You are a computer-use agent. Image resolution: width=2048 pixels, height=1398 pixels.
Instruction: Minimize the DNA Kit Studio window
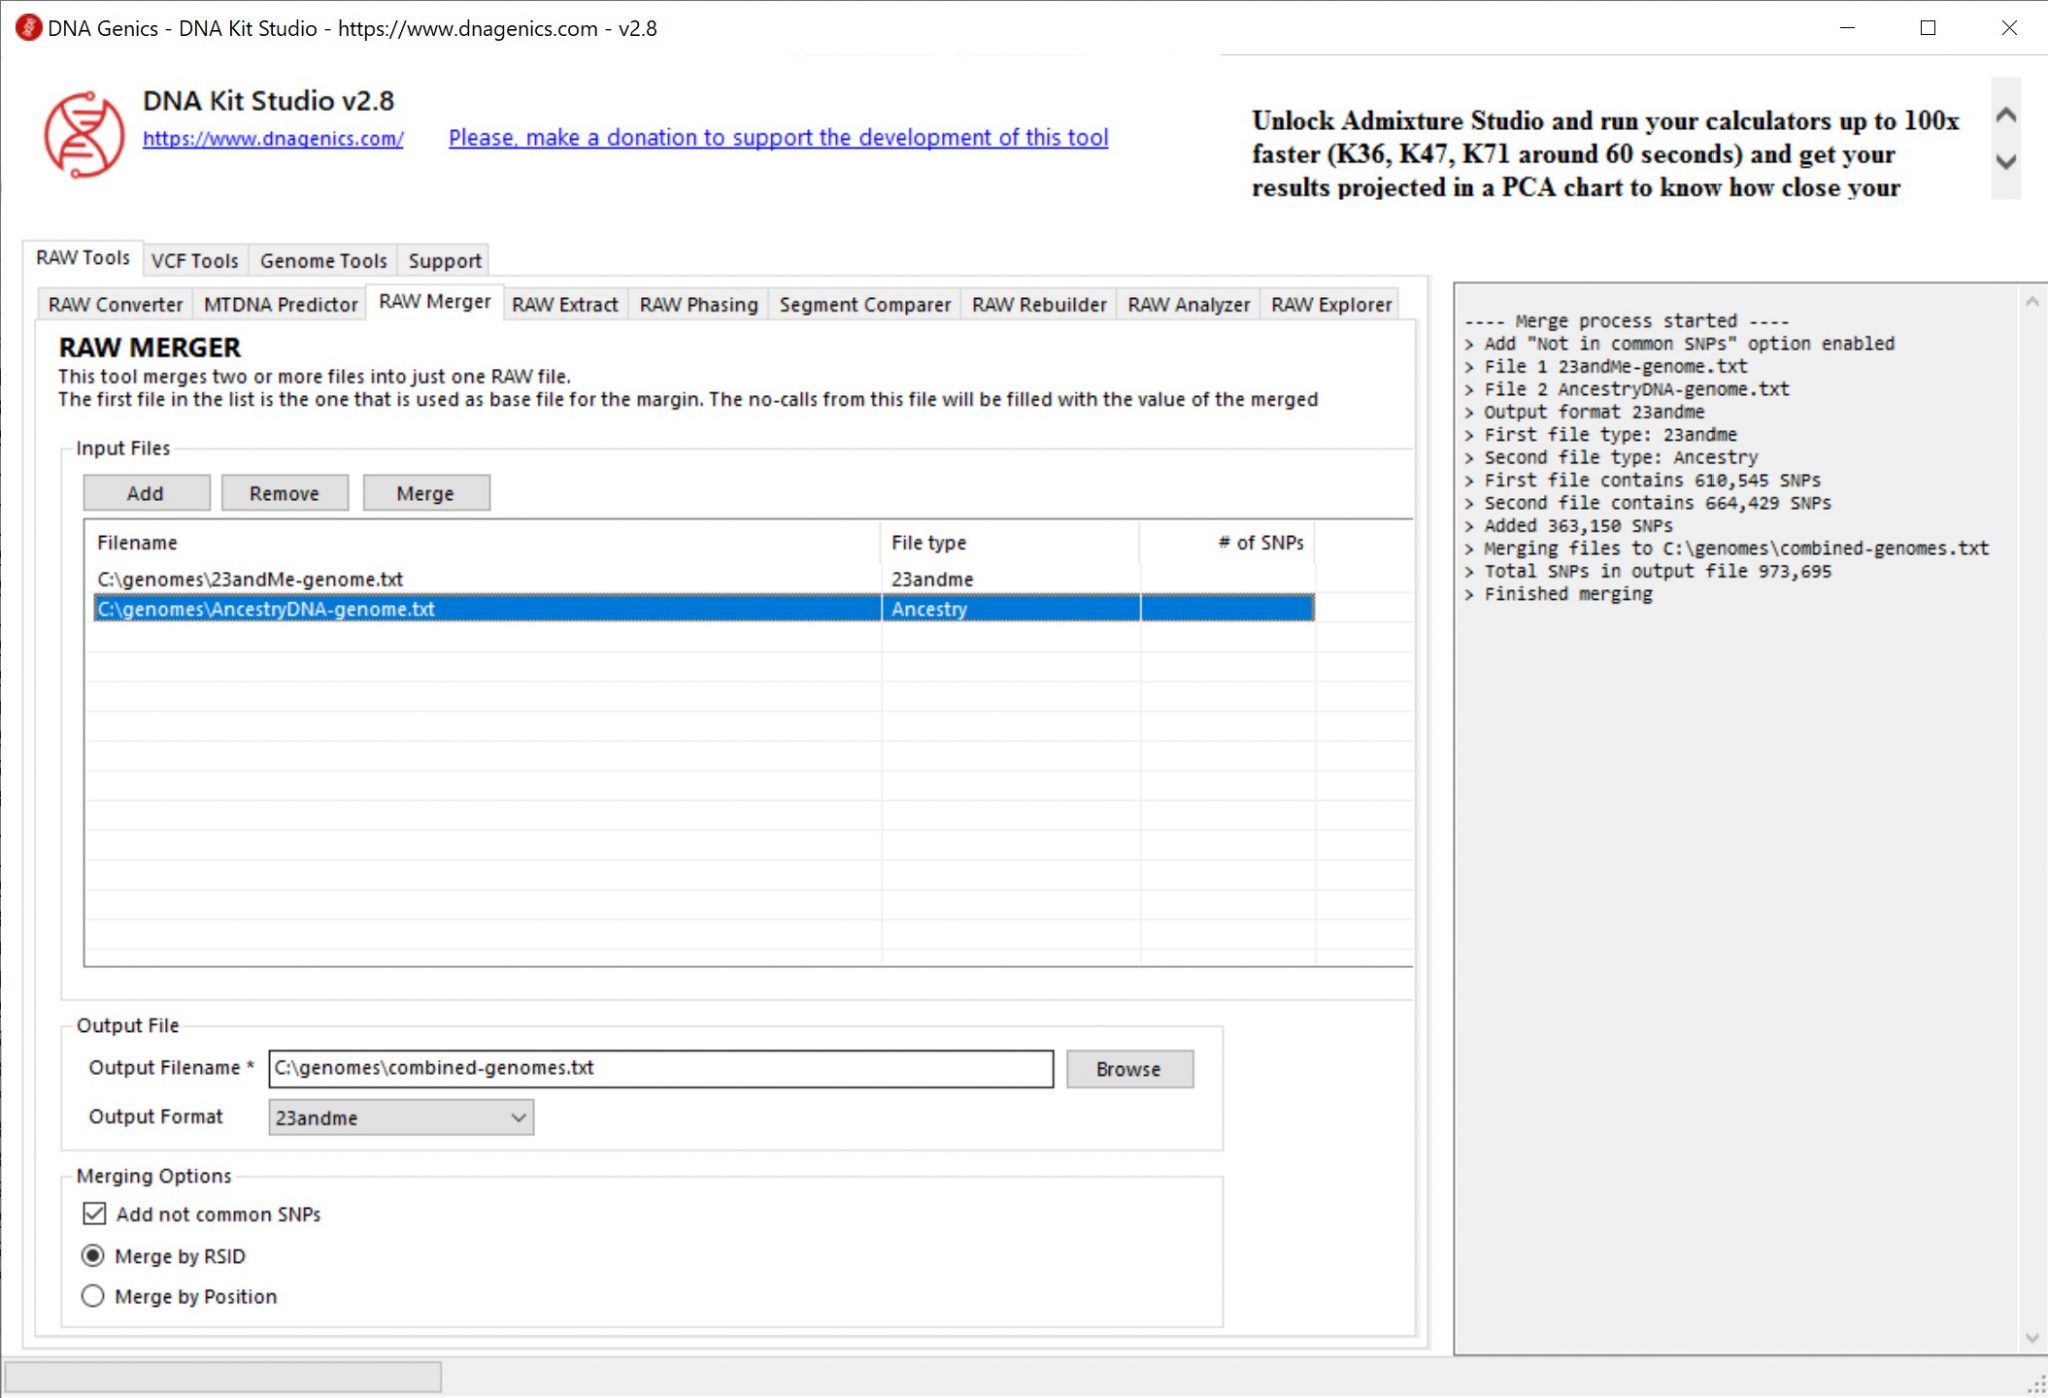(1847, 28)
